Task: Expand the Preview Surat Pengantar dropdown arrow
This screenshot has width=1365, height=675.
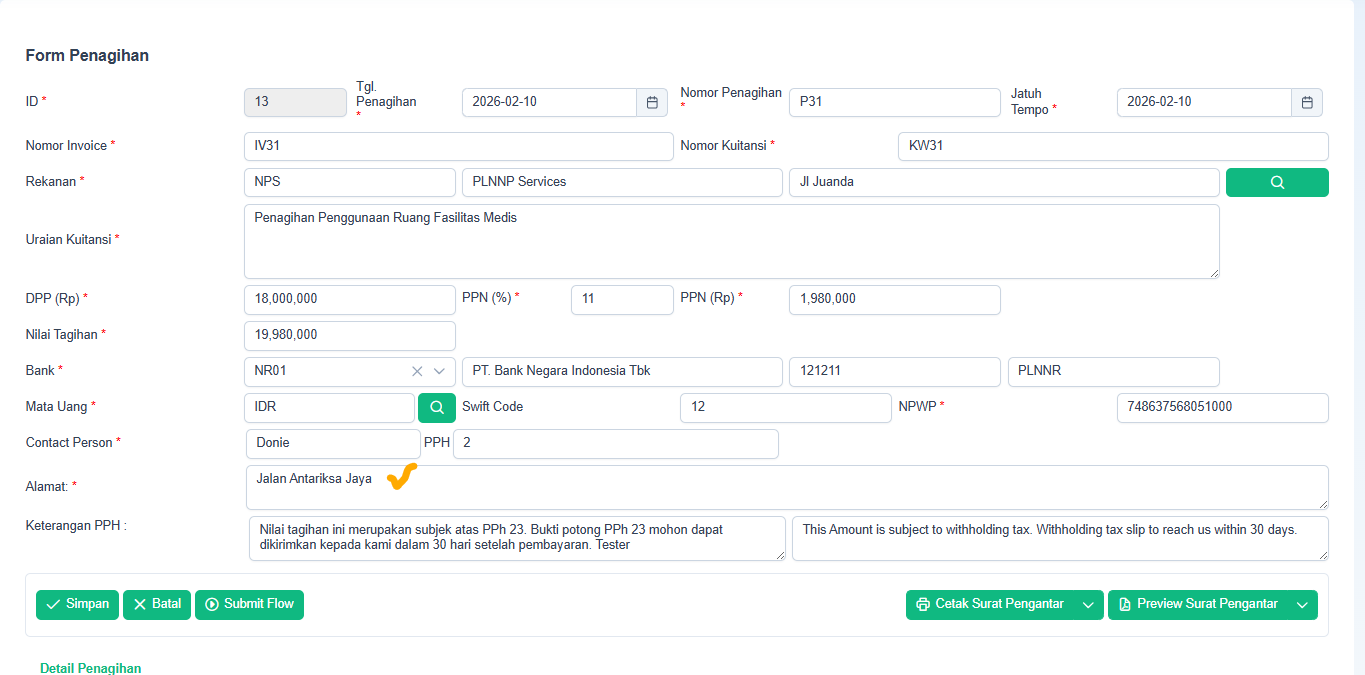Action: (x=1301, y=605)
